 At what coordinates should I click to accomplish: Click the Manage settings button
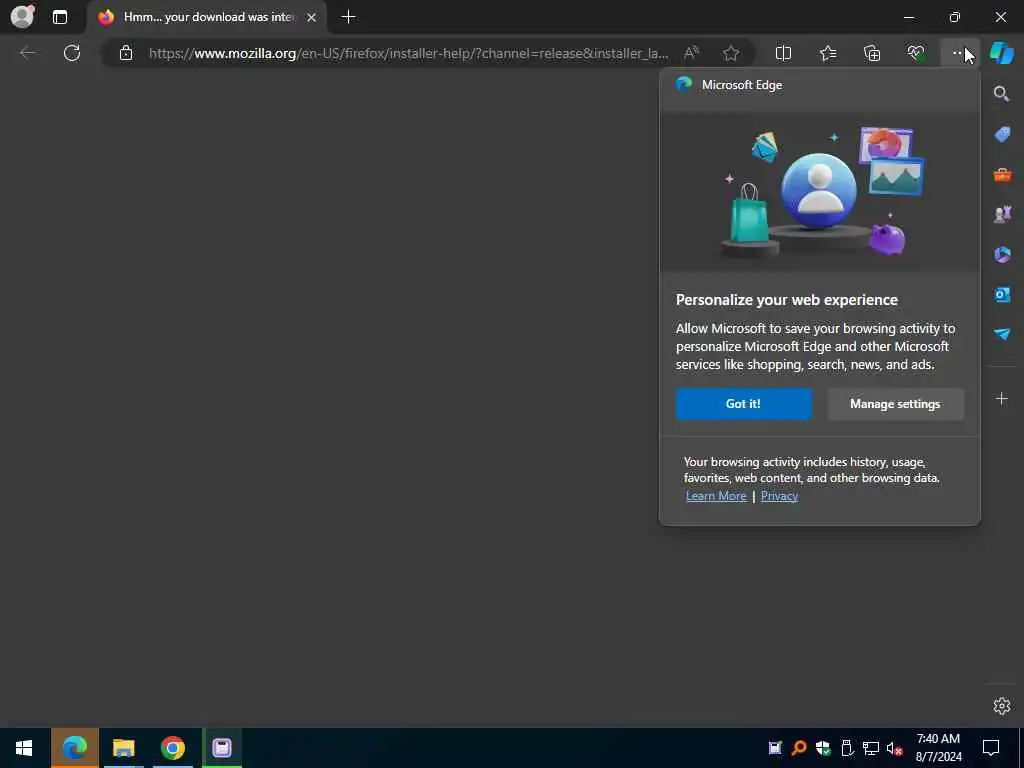895,404
